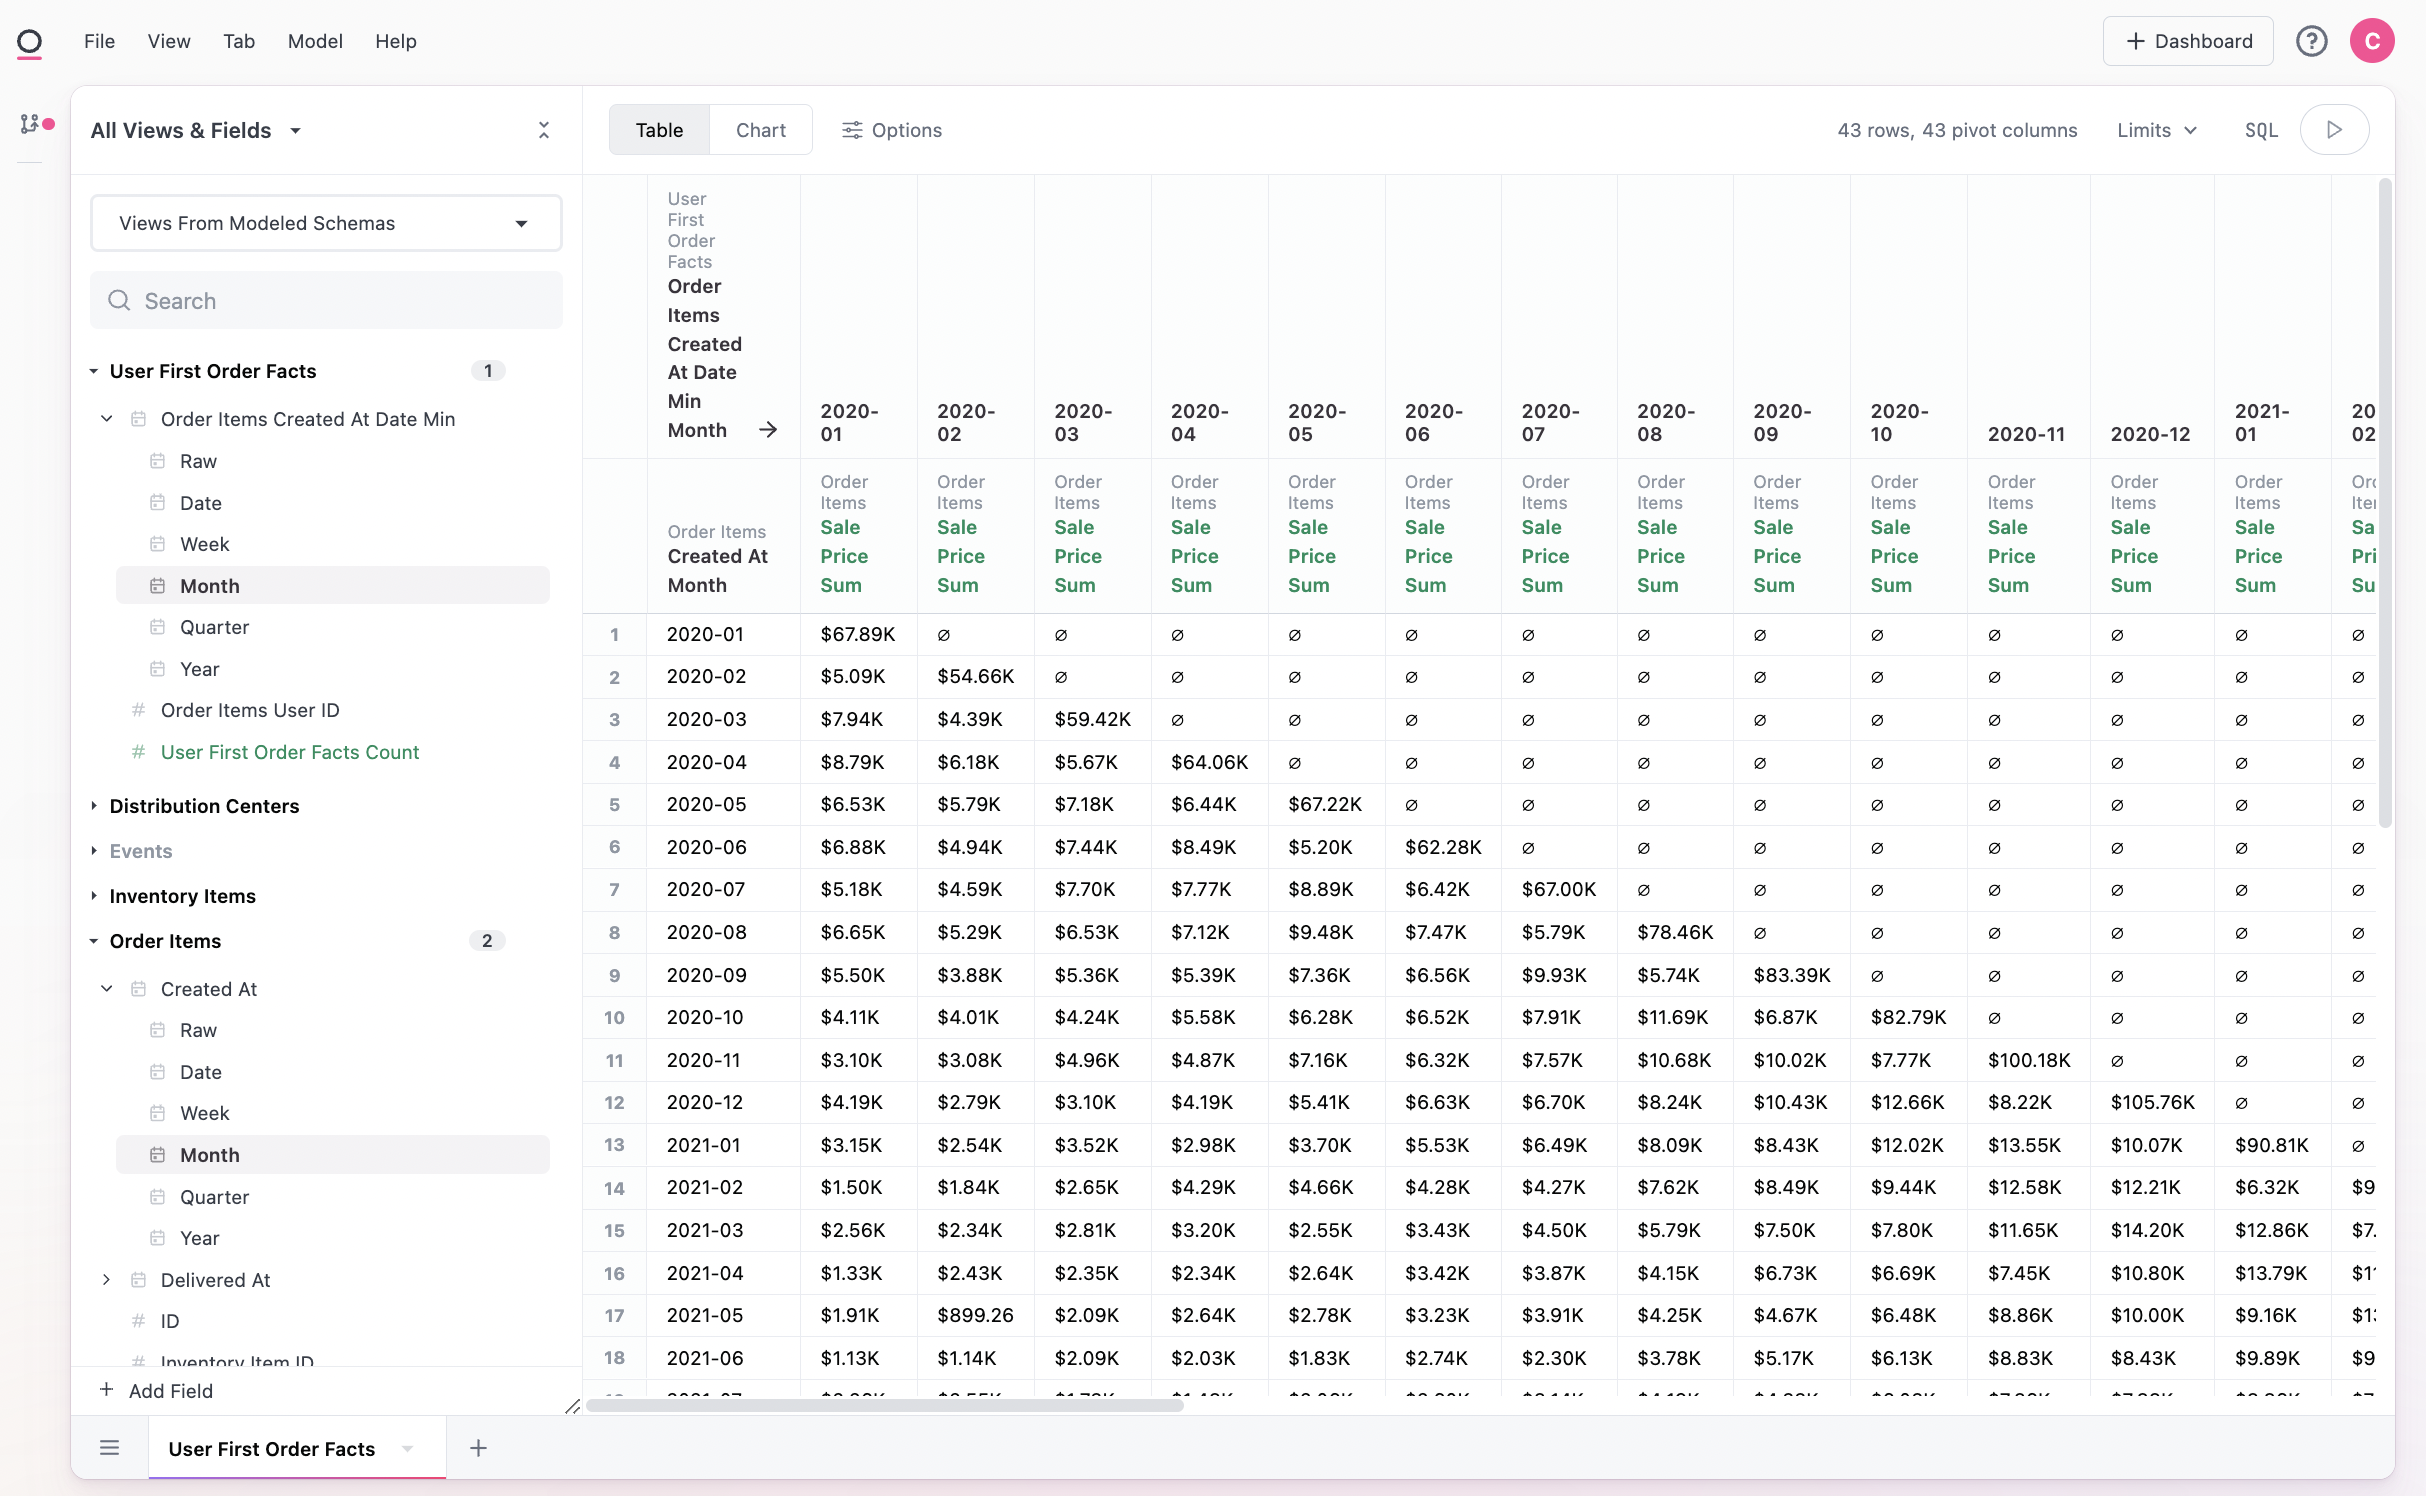Click the run query play button
Image resolution: width=2426 pixels, height=1496 pixels.
click(2333, 130)
